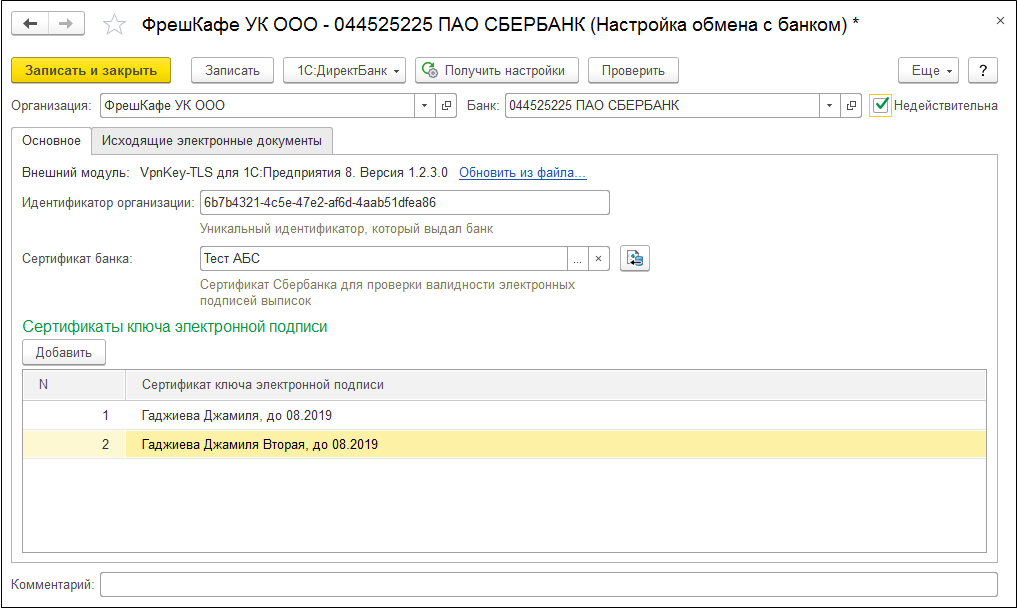Click the Комментарий input field

tap(549, 584)
